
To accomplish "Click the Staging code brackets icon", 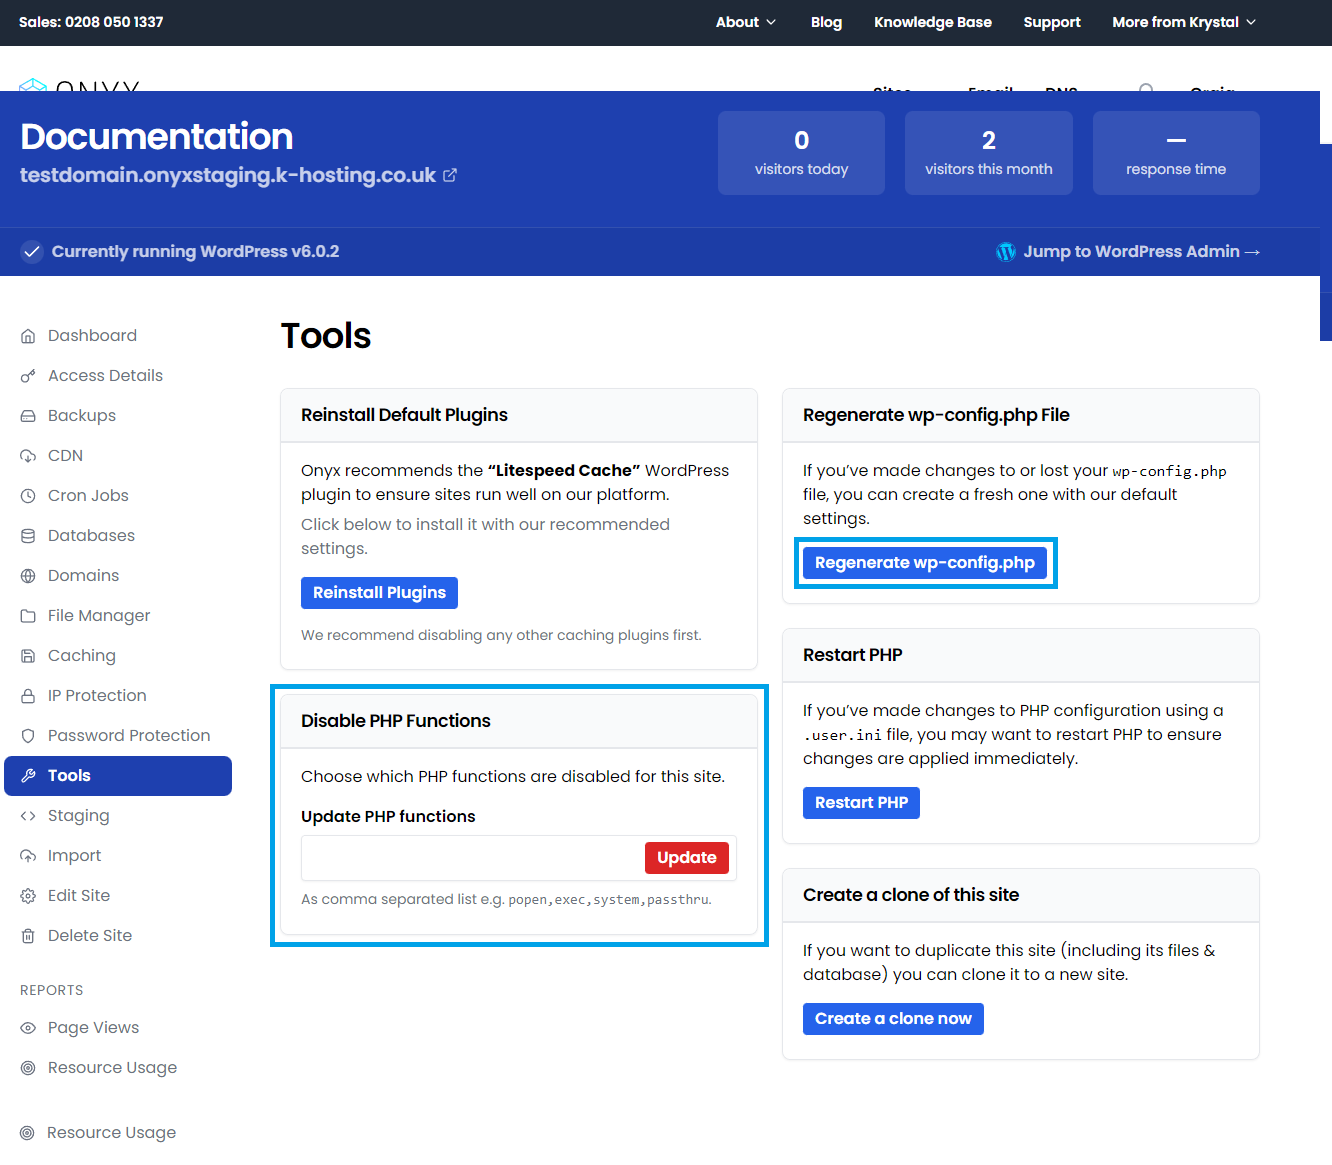I will point(28,816).
